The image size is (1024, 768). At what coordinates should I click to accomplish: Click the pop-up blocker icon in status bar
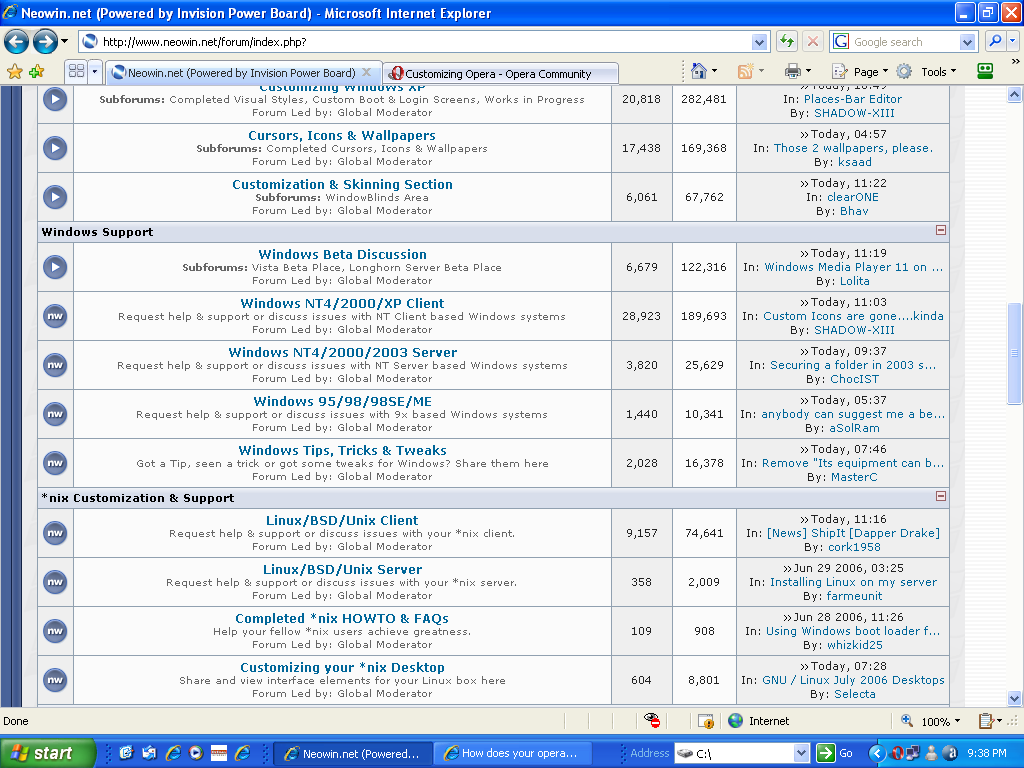tap(705, 721)
